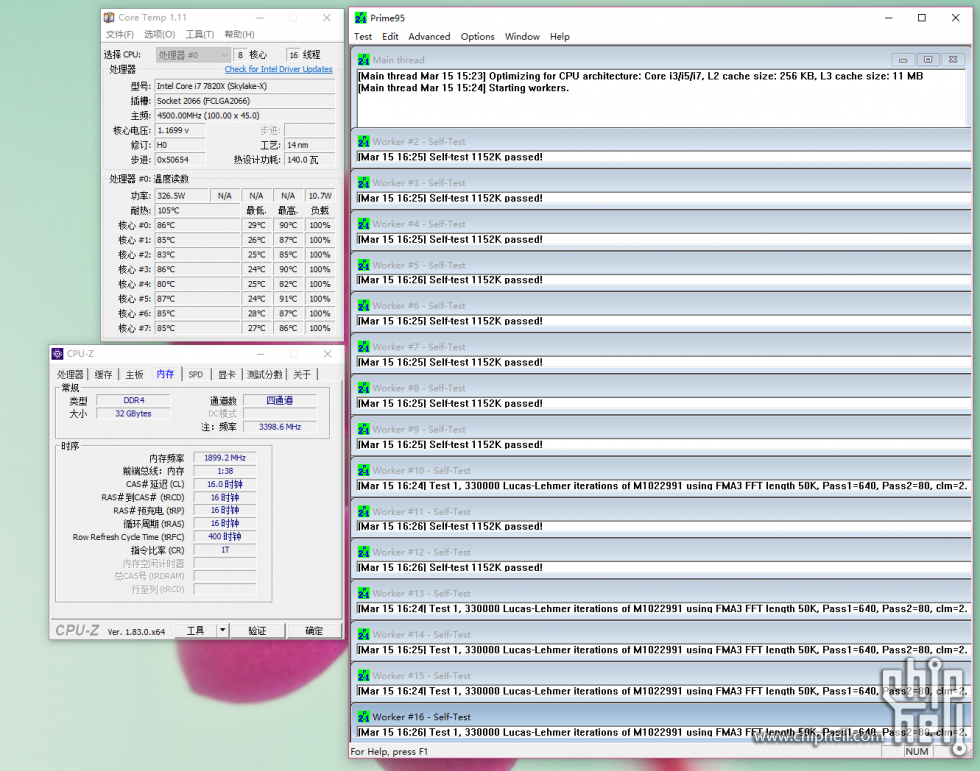980x771 pixels.
Task: Switch to CPU-Z 缓存 tab
Action: 103,374
